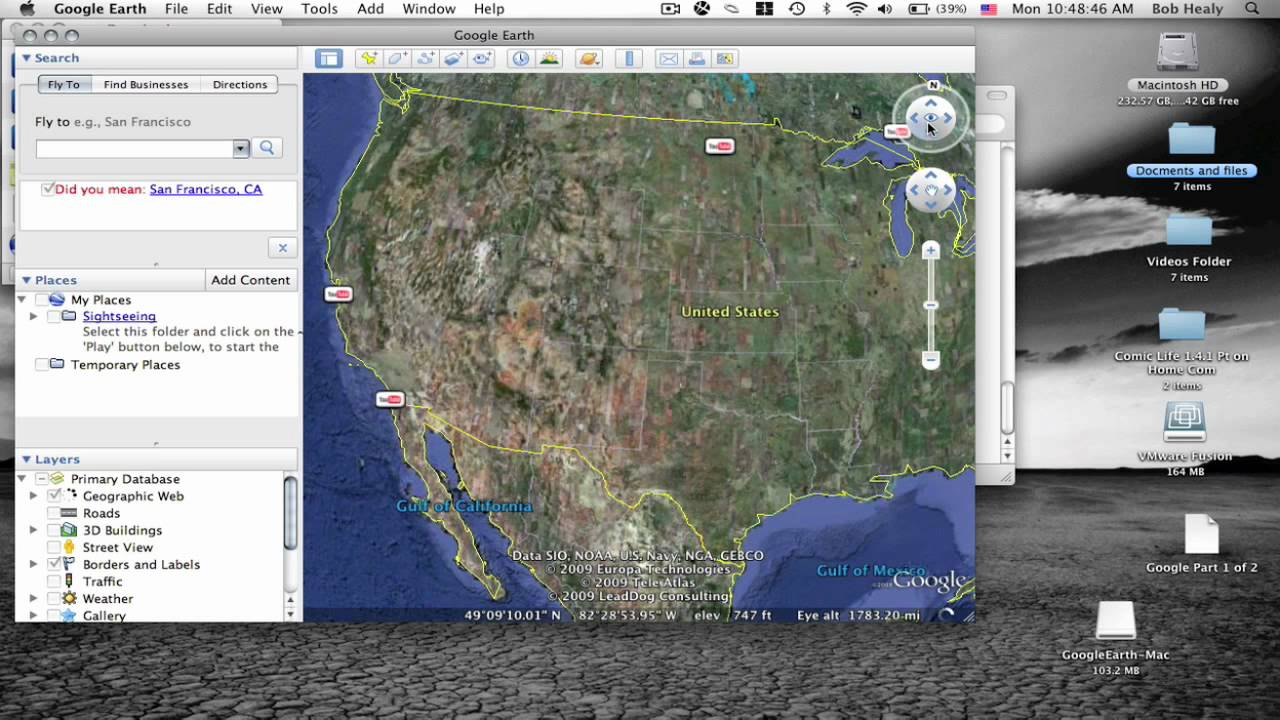1280x720 pixels.
Task: Click the zoom slider handle
Action: tap(931, 305)
